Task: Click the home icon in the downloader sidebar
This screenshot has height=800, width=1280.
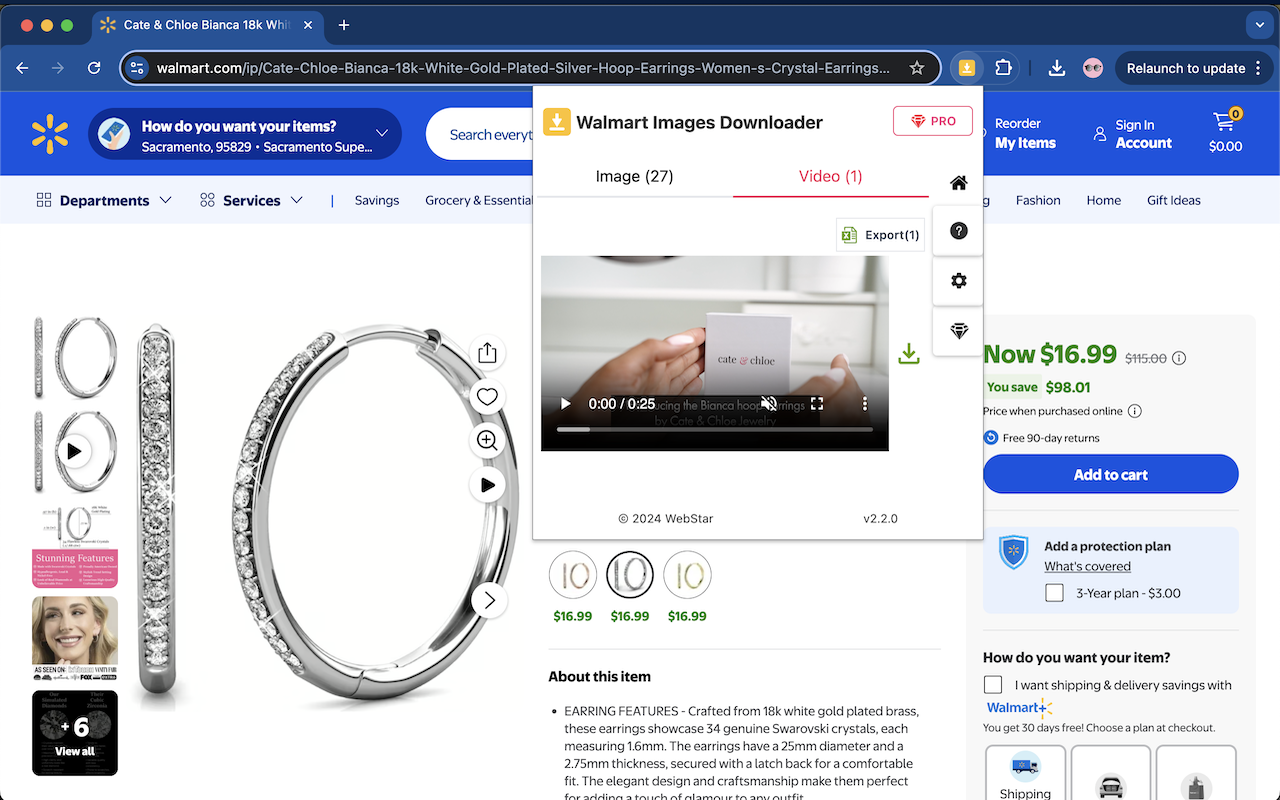Action: click(x=957, y=182)
